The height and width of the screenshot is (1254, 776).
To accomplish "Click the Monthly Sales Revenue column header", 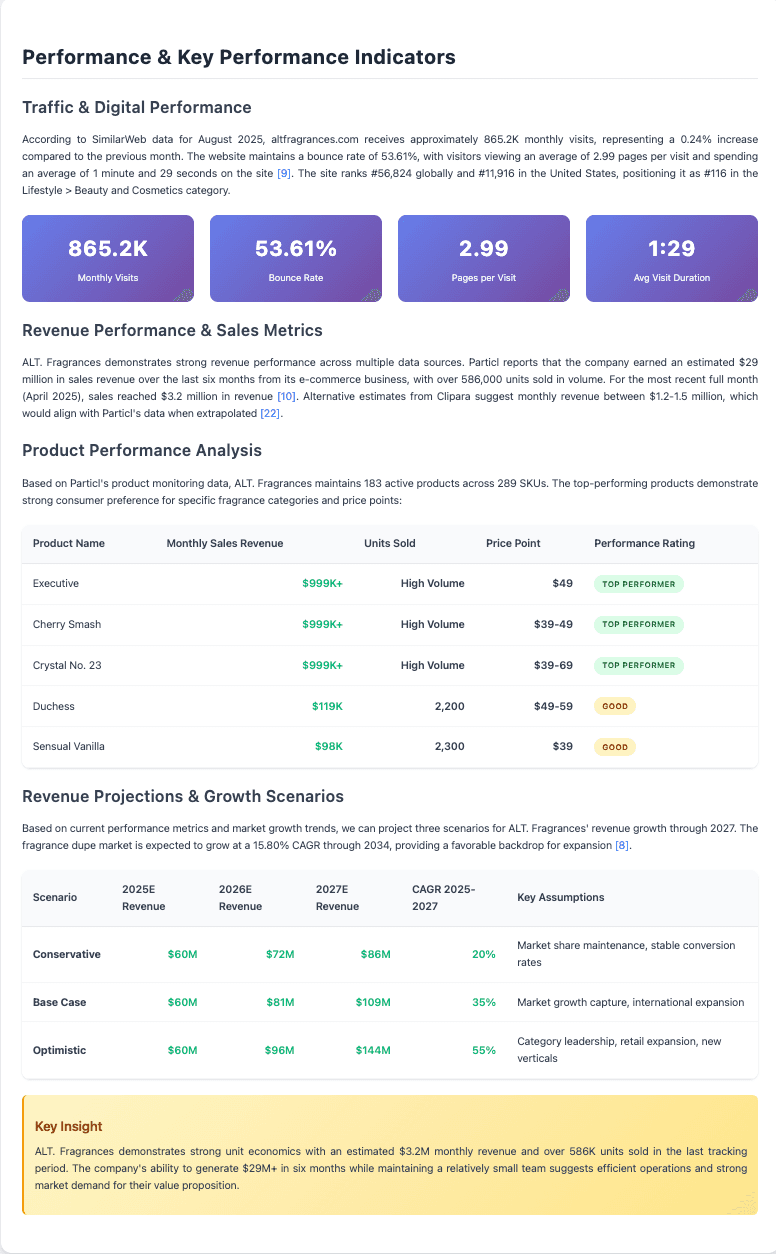I will [x=225, y=543].
